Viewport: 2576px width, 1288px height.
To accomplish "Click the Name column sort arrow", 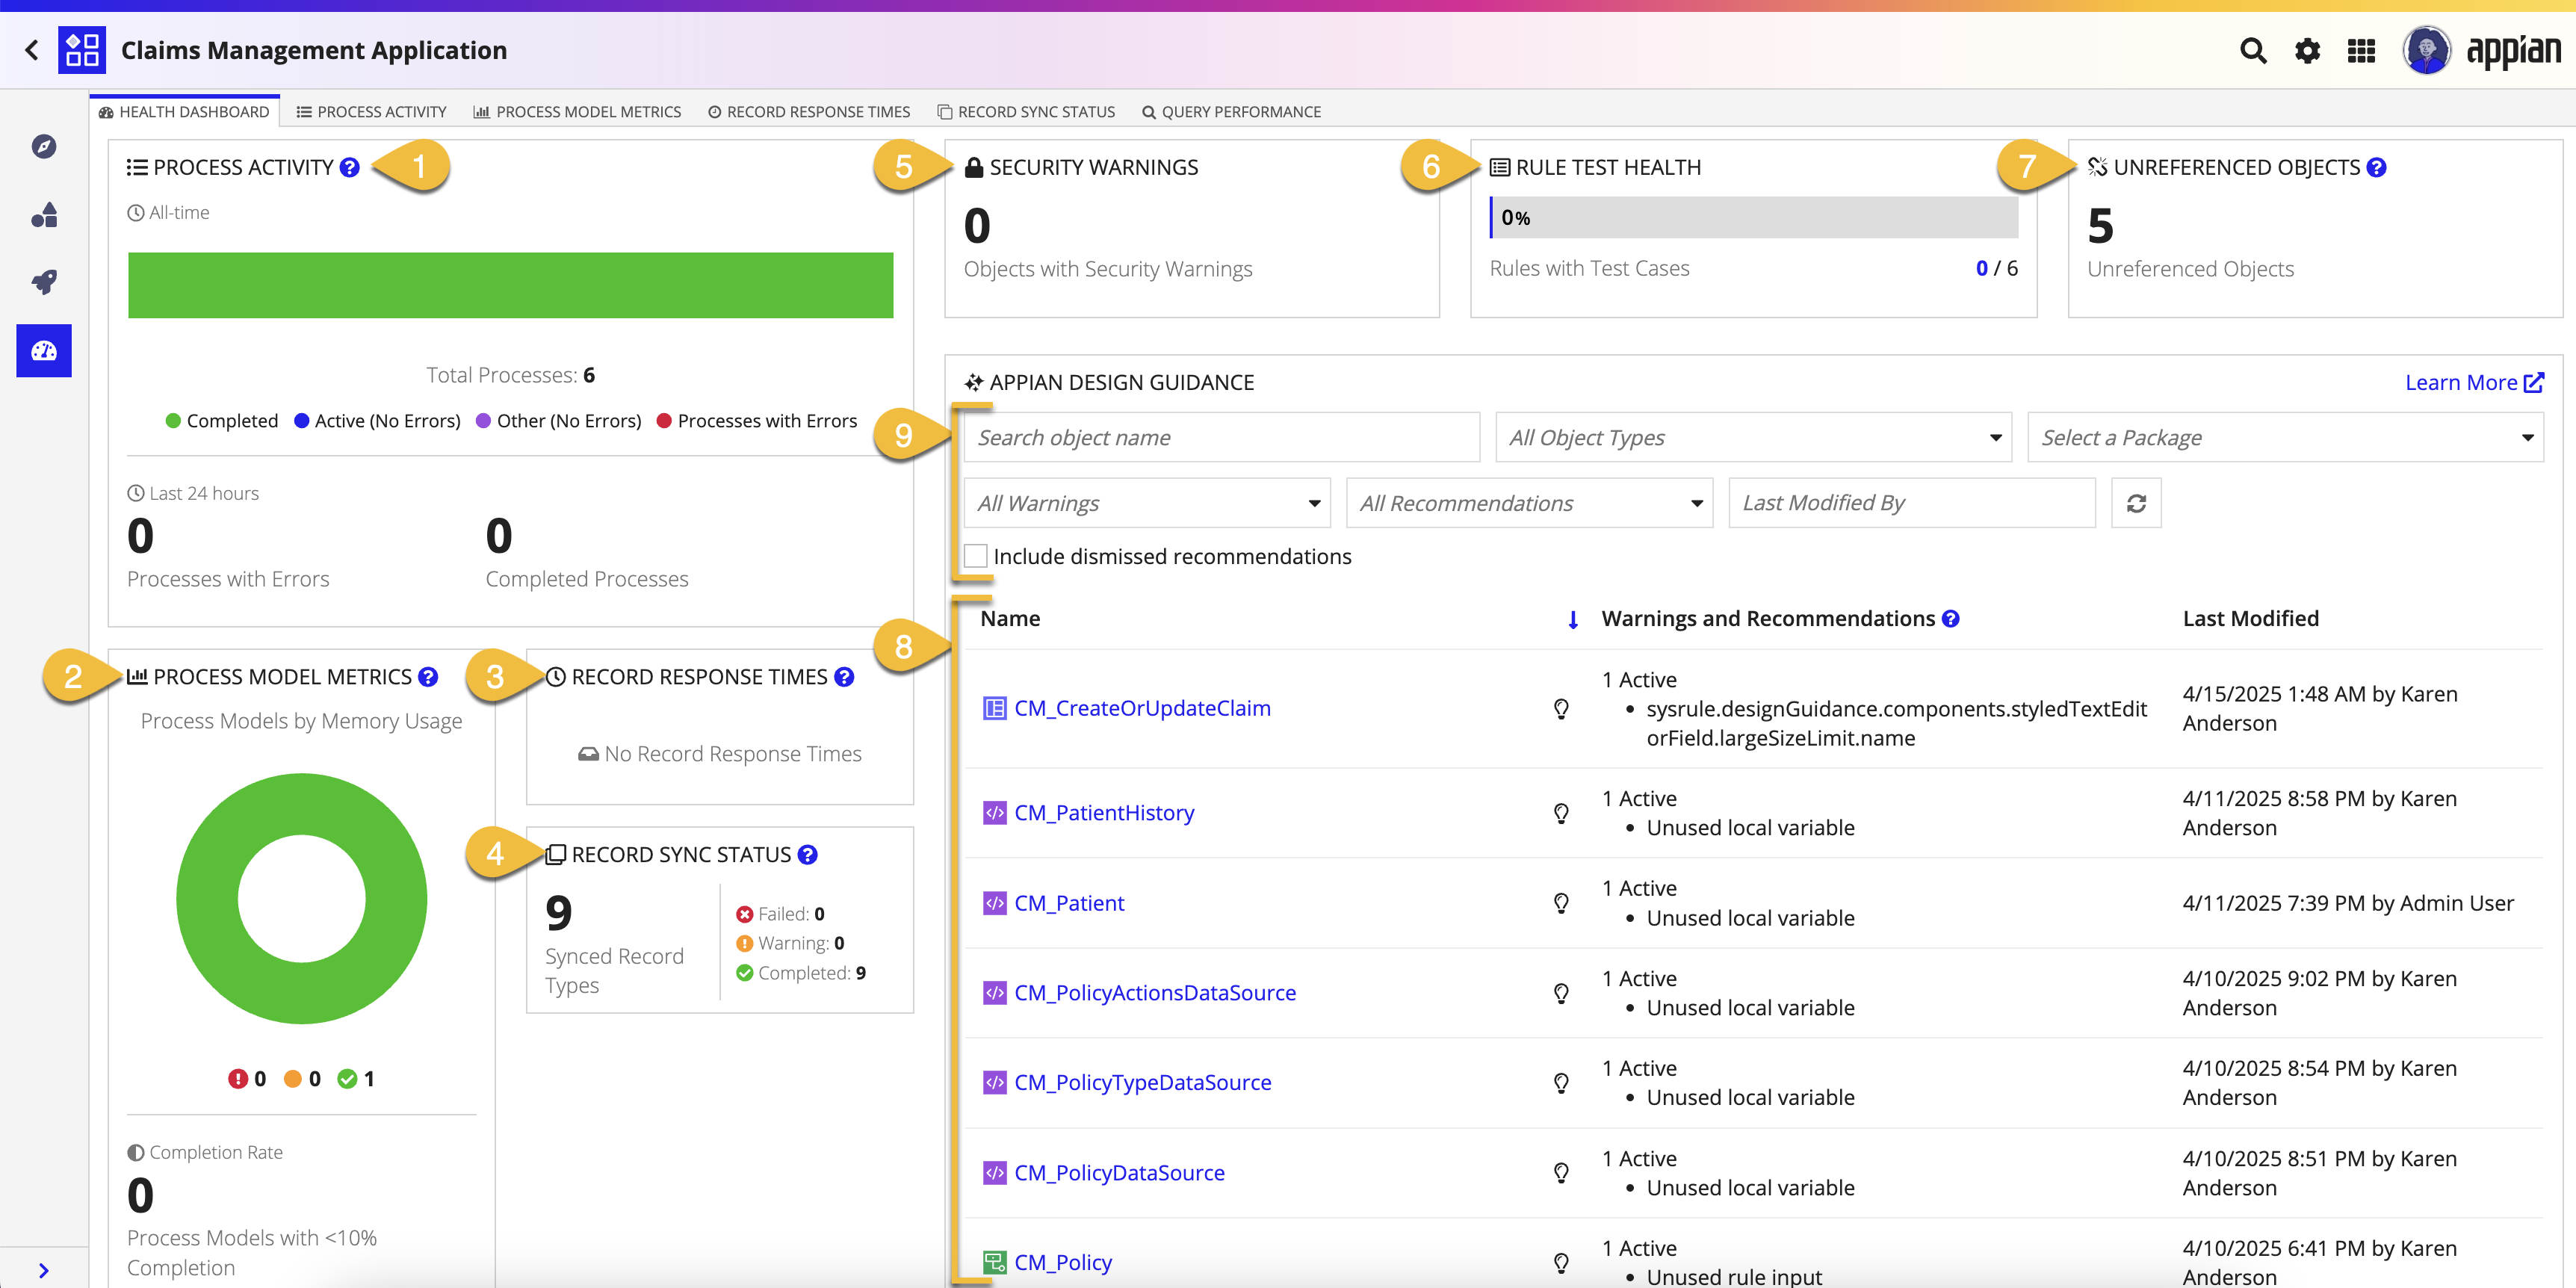I will pos(1573,620).
